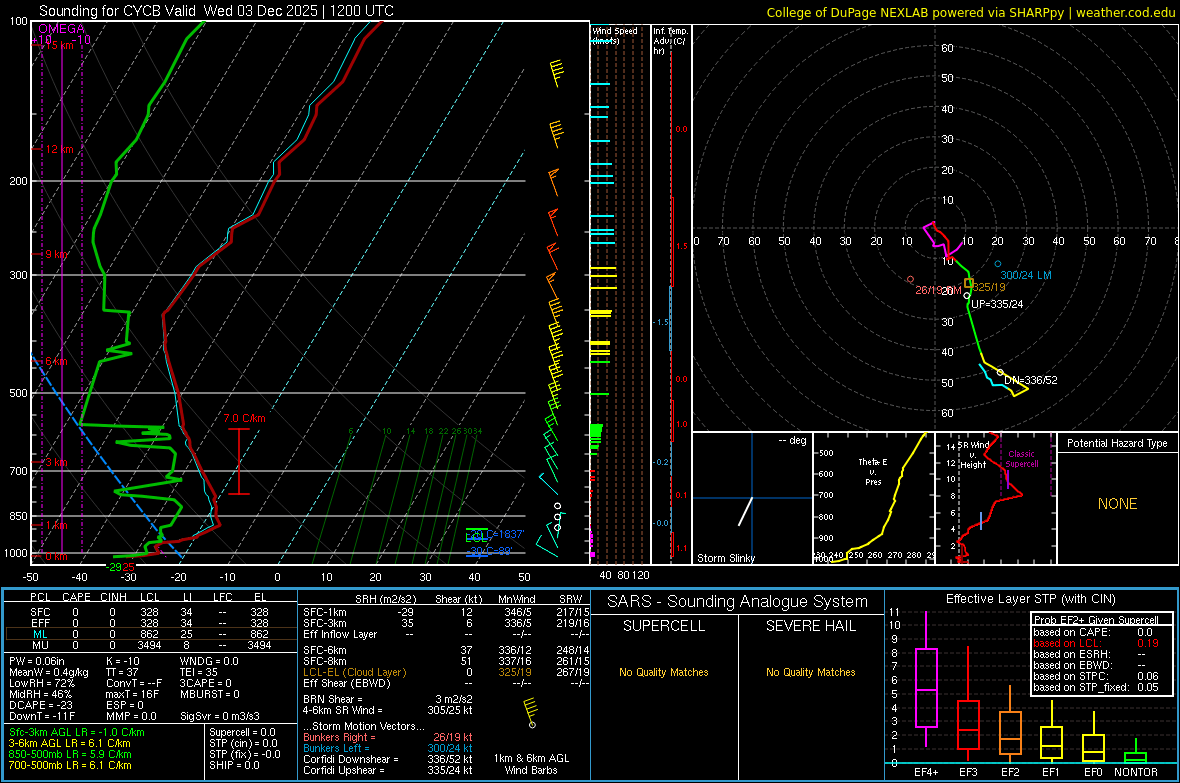Viewport: 1180px width, 783px height.
Task: Click the SARS - Sounding Analogue System heading
Action: coord(738,602)
